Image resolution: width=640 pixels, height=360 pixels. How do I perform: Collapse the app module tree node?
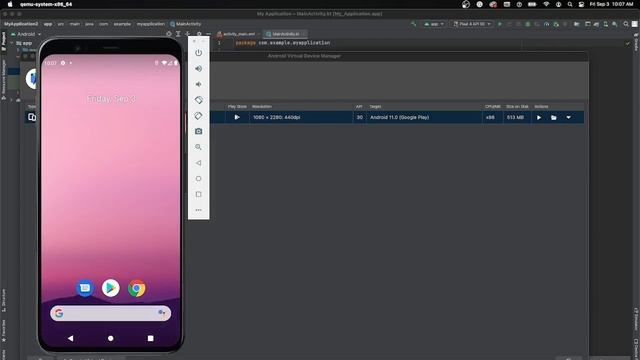pos(12,43)
